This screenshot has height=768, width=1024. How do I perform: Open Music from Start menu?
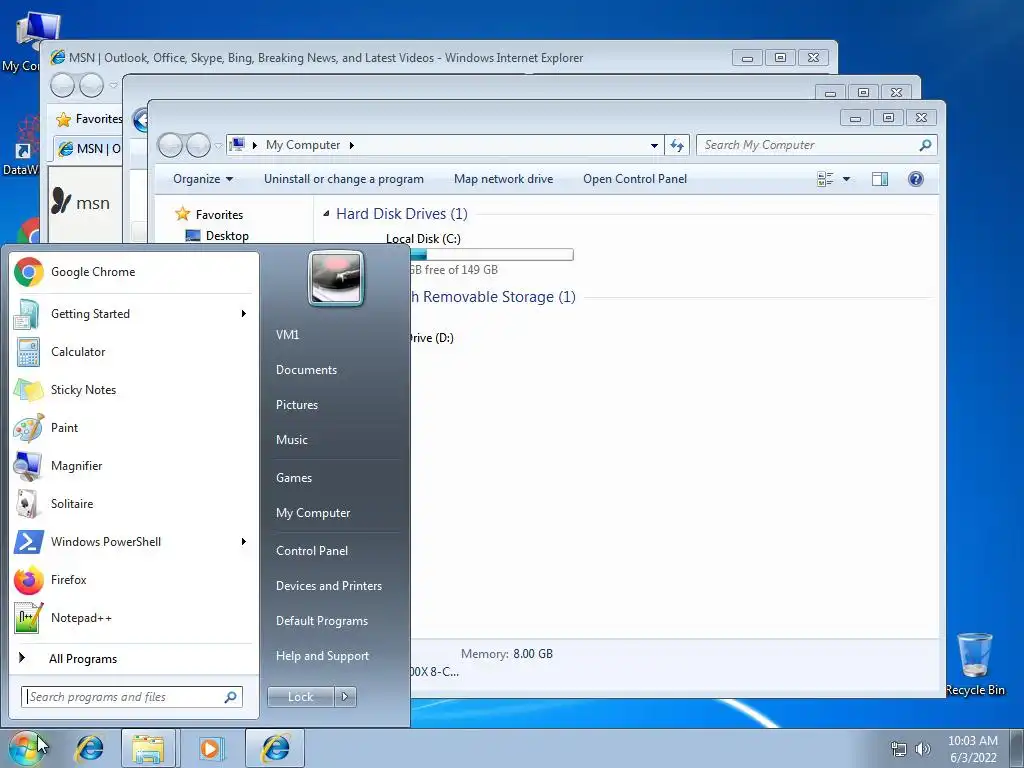click(291, 440)
